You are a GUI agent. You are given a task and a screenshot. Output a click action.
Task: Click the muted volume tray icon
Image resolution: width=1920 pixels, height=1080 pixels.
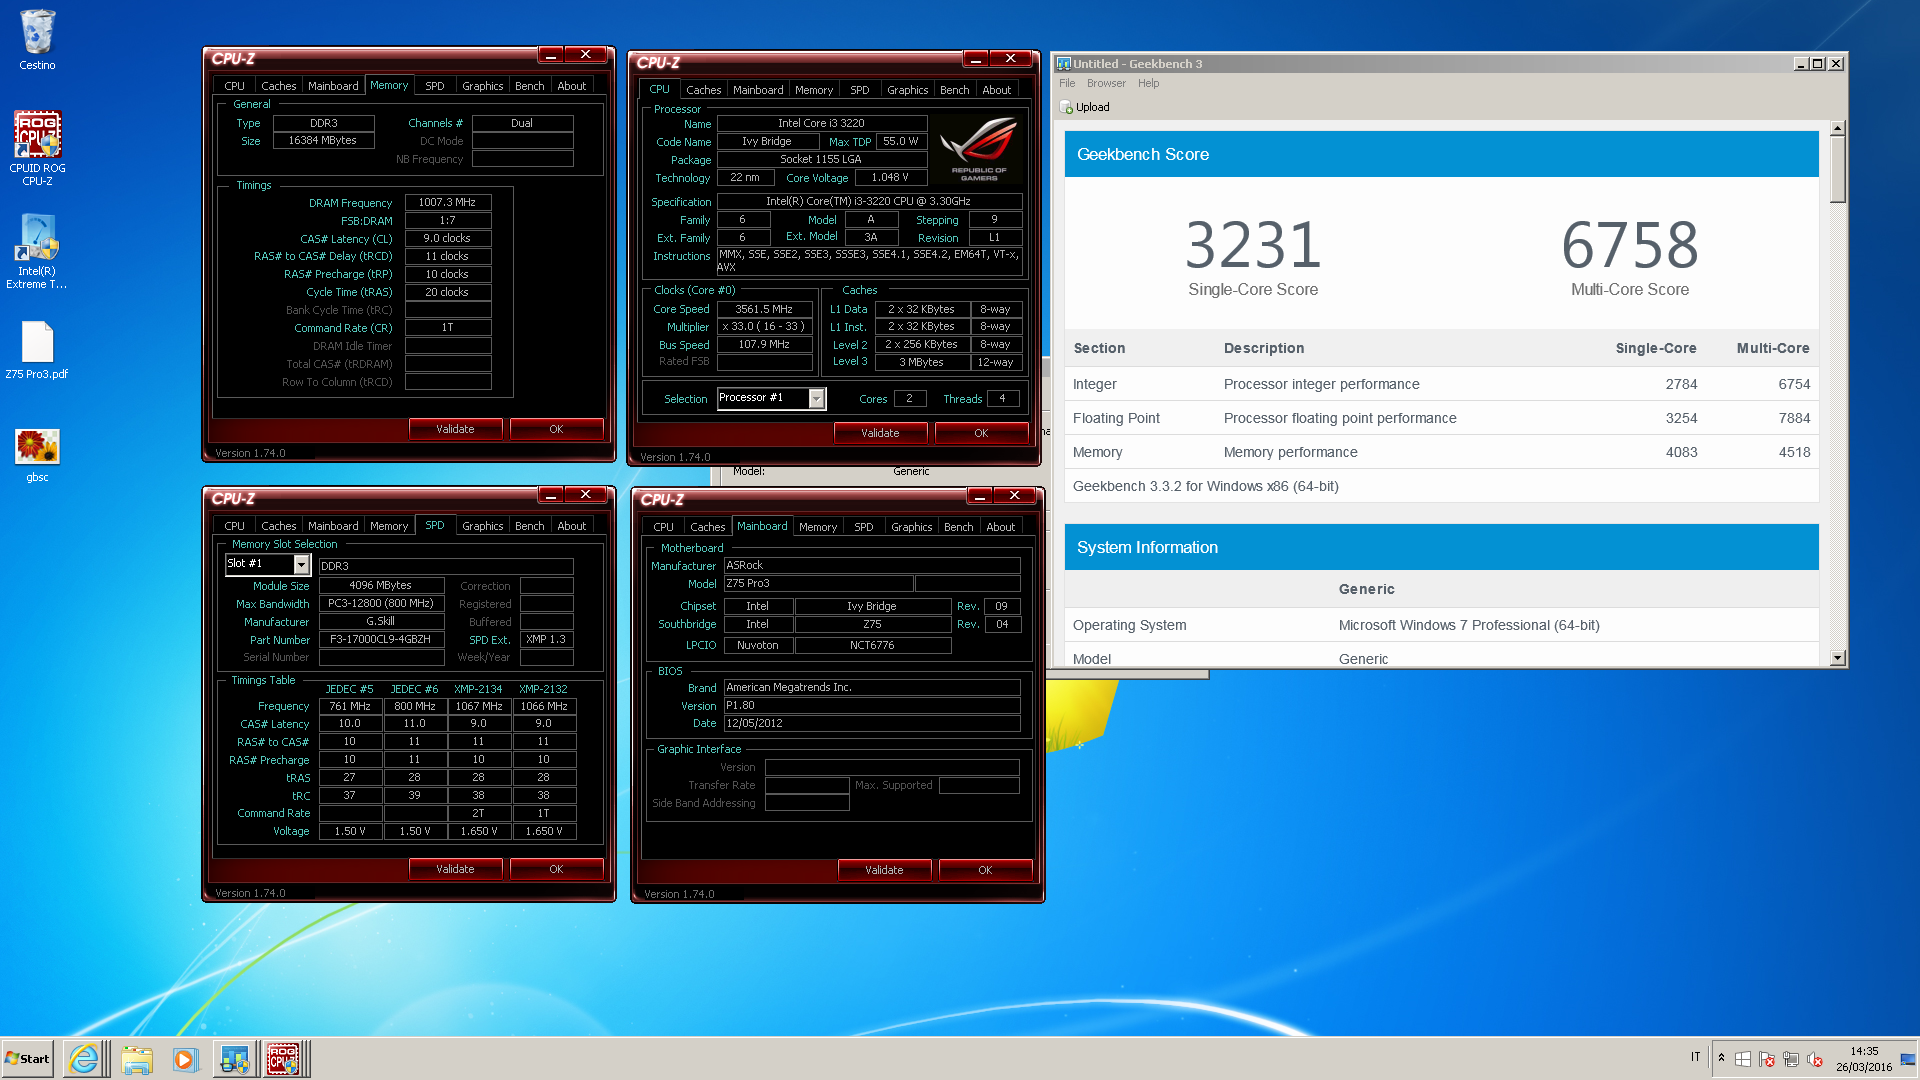tap(1815, 1059)
